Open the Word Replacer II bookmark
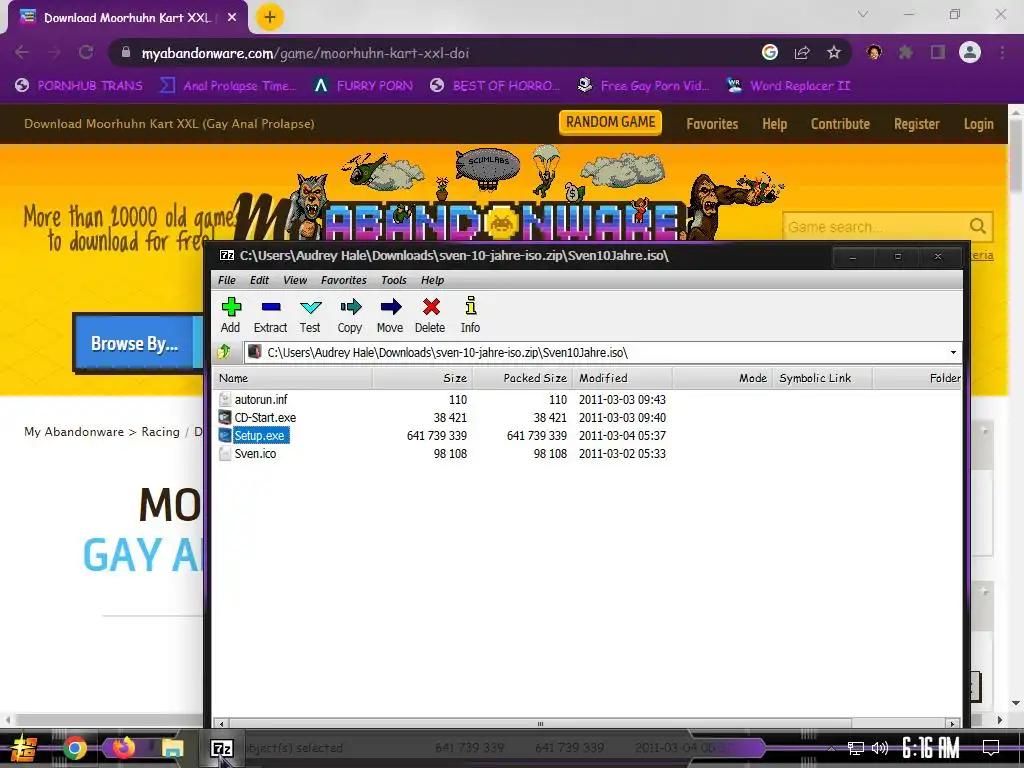This screenshot has width=1024, height=768. point(788,86)
